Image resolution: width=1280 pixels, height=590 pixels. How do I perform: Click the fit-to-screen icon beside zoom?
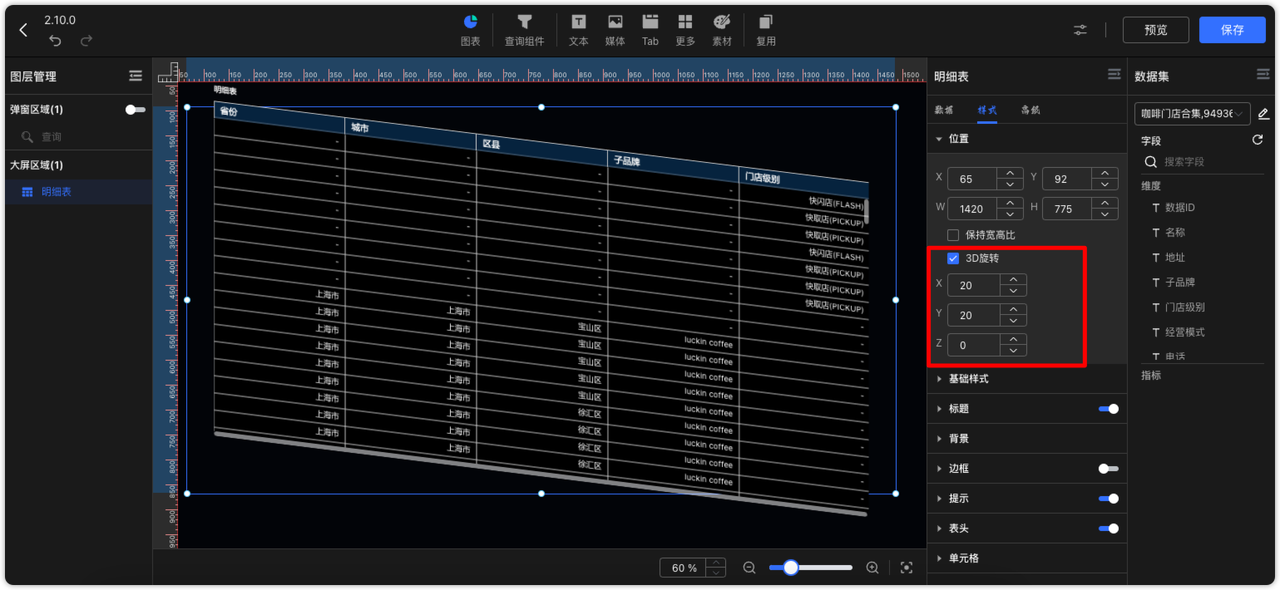906,568
